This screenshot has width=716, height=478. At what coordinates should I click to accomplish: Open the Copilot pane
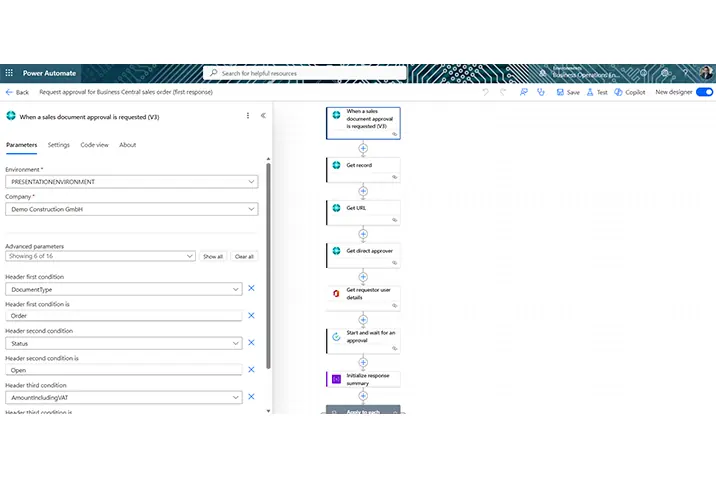pos(630,92)
